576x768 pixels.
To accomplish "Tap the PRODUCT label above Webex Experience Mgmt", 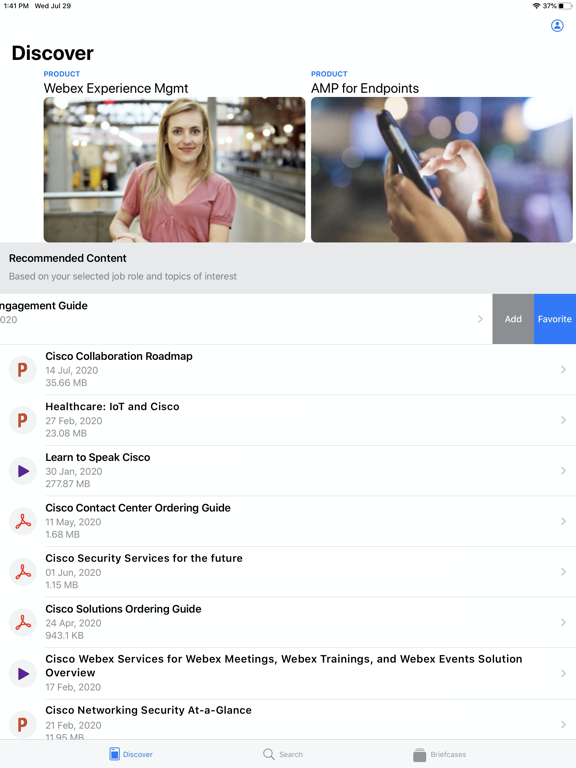I will point(62,74).
